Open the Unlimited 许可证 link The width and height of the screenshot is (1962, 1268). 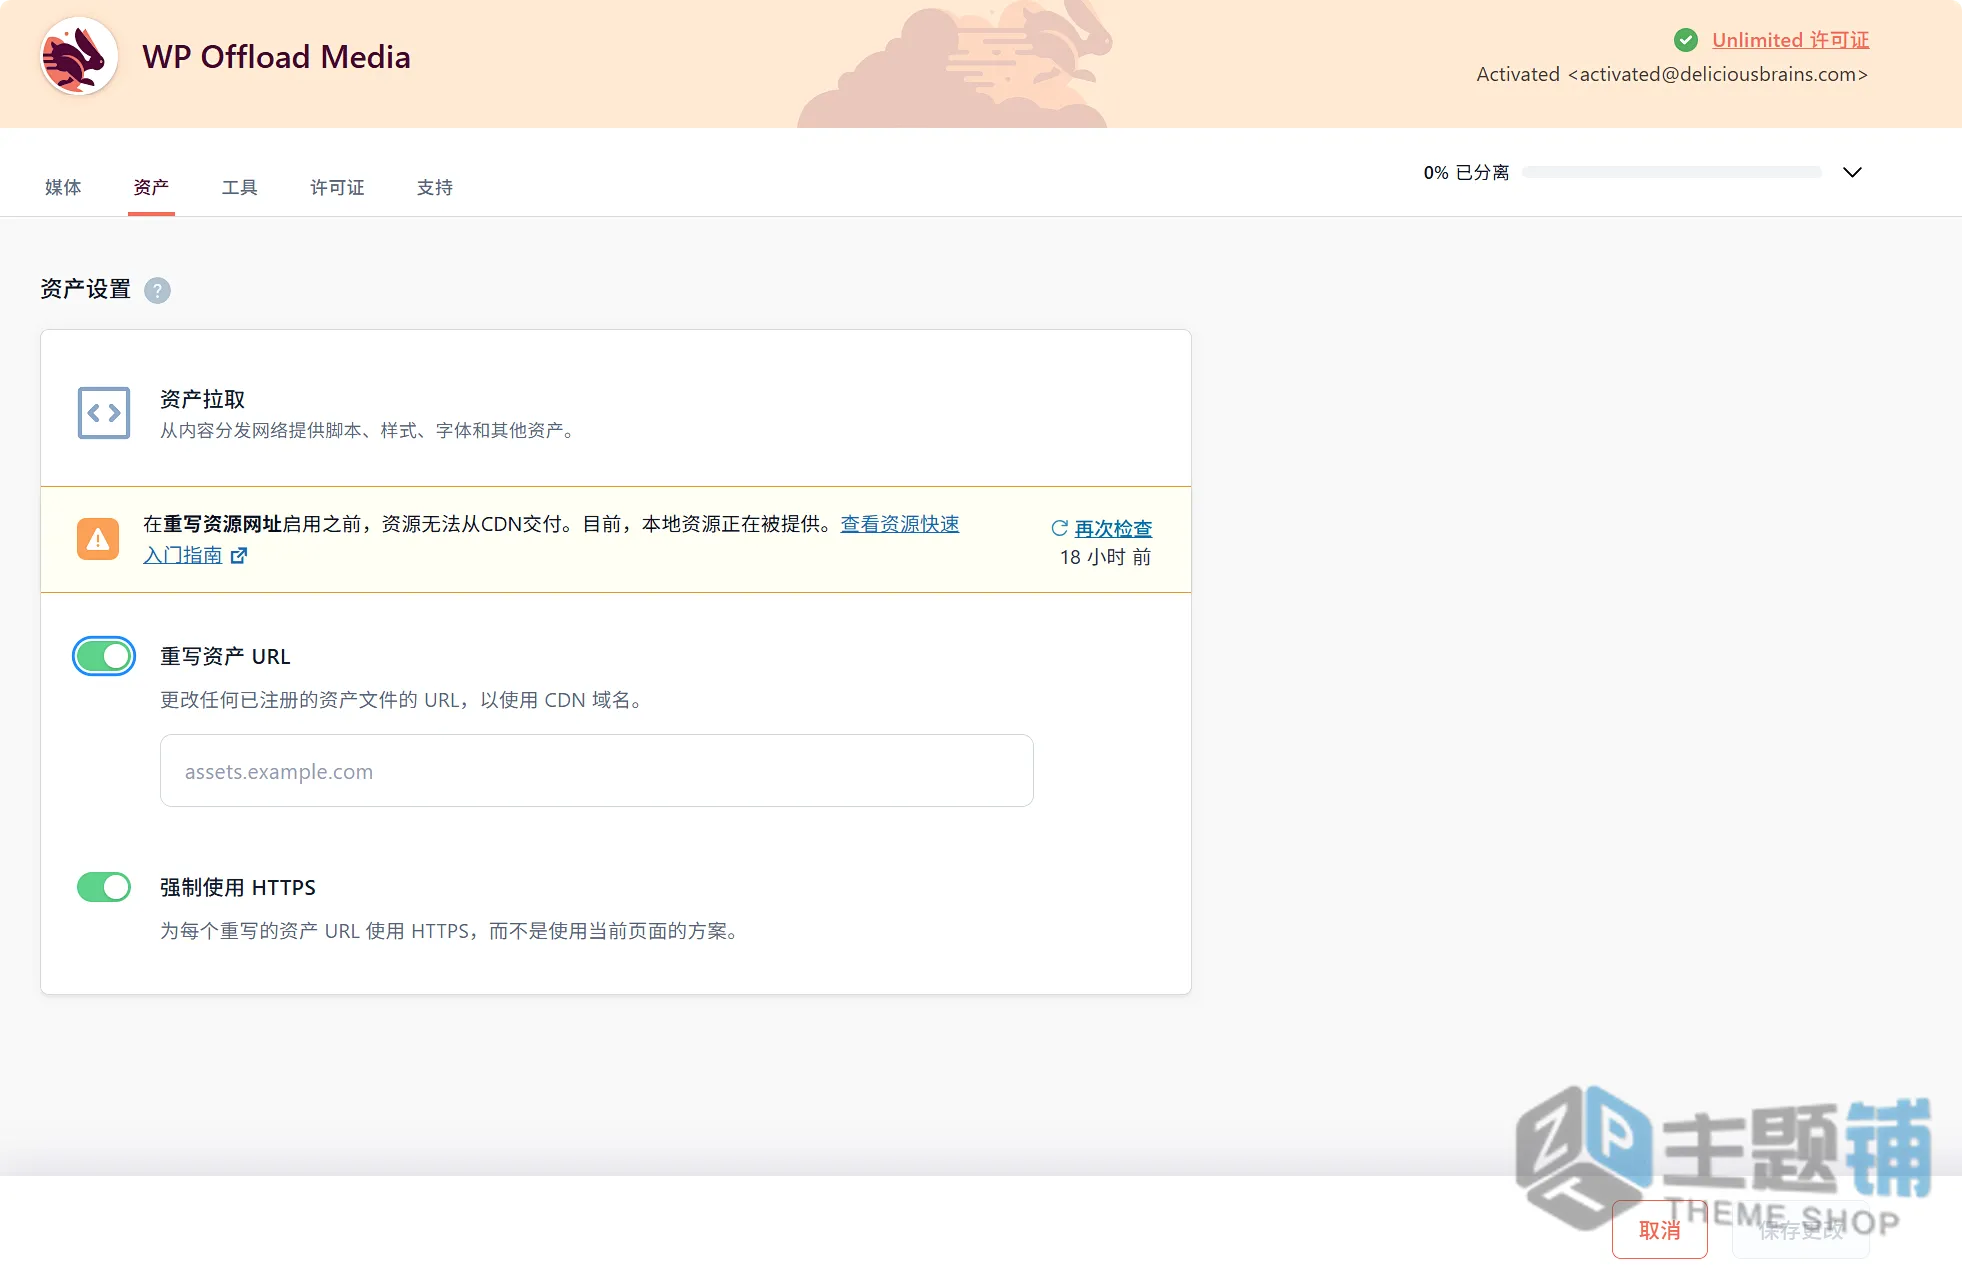click(1791, 40)
